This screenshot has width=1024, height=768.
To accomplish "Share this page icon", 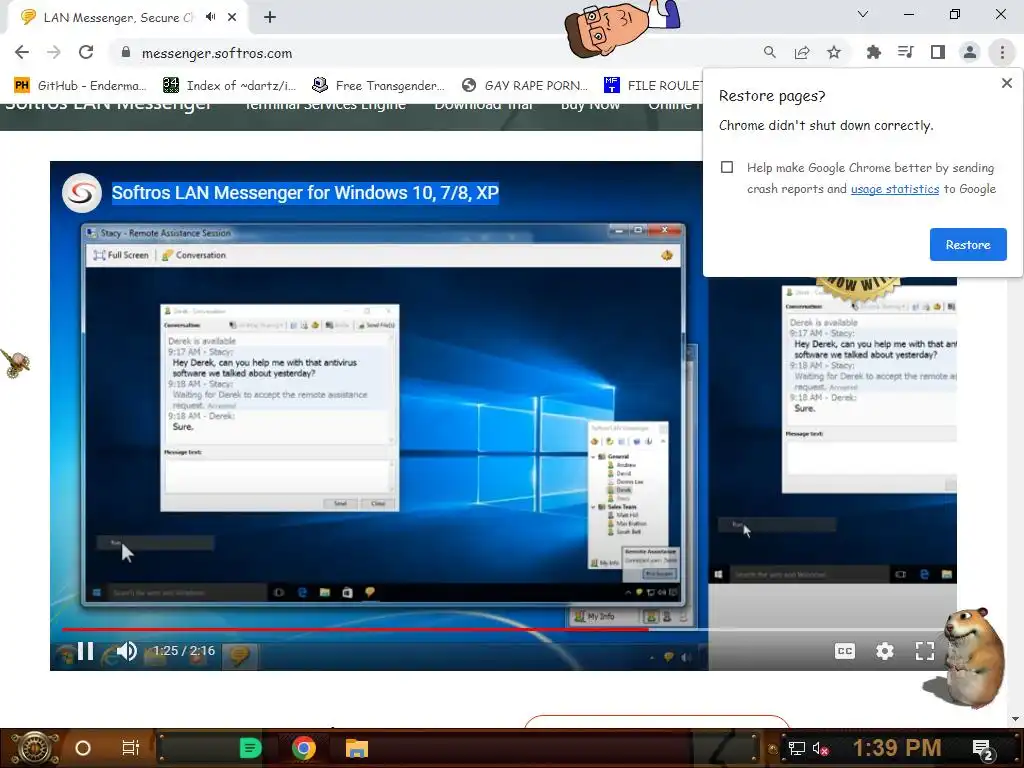I will [802, 52].
